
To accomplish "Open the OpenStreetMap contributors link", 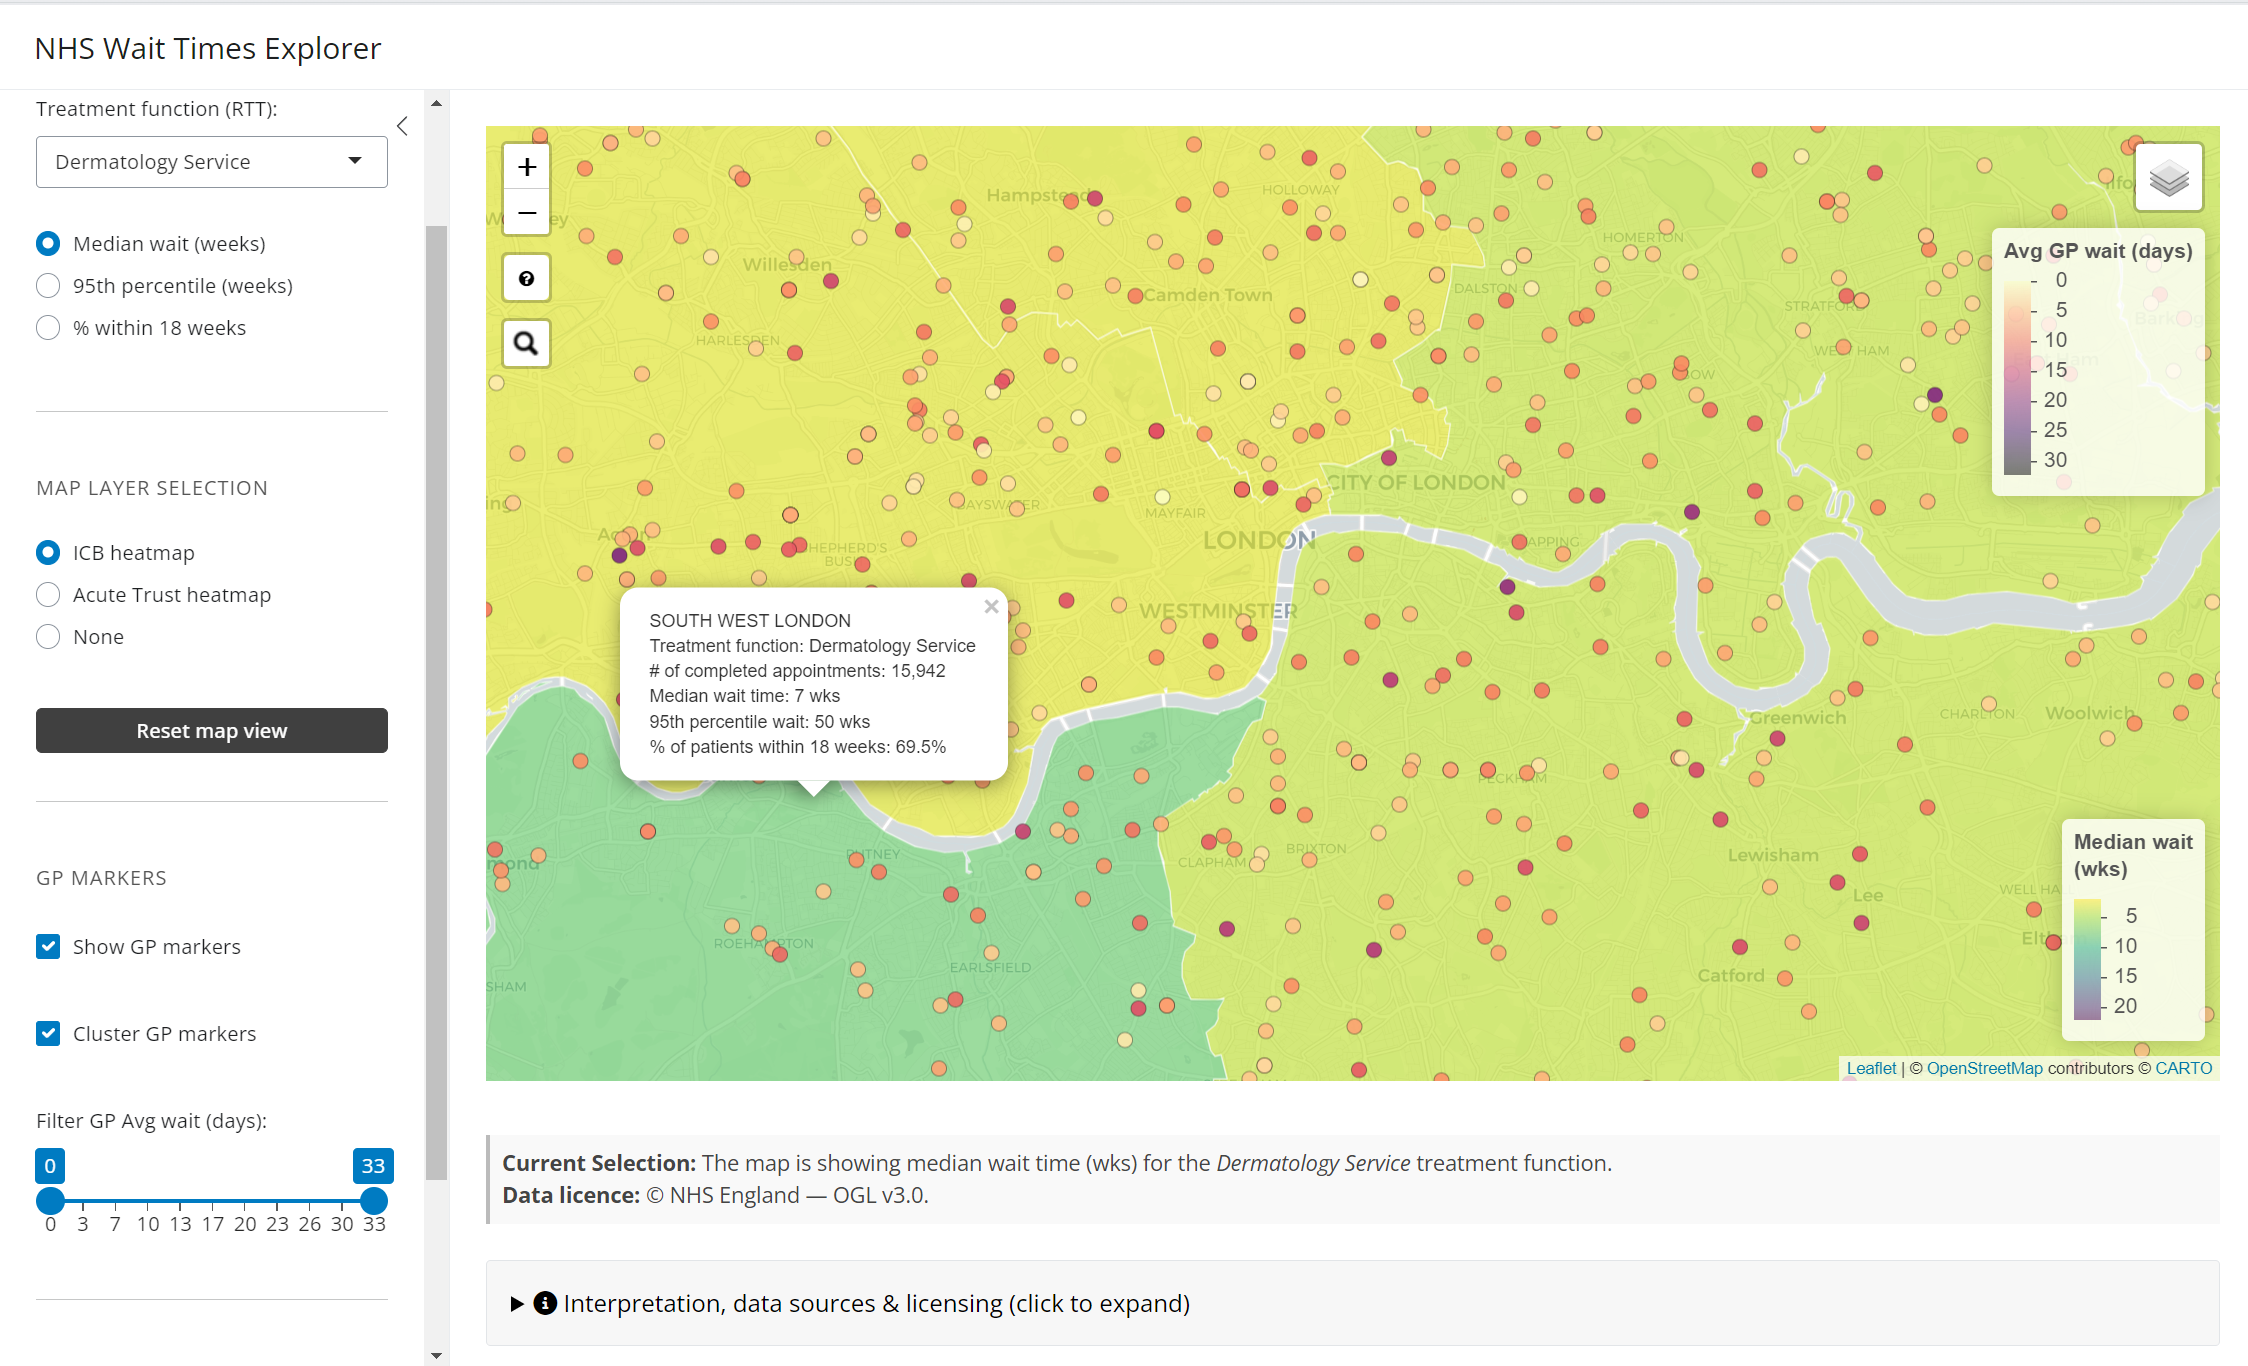I will (1984, 1068).
